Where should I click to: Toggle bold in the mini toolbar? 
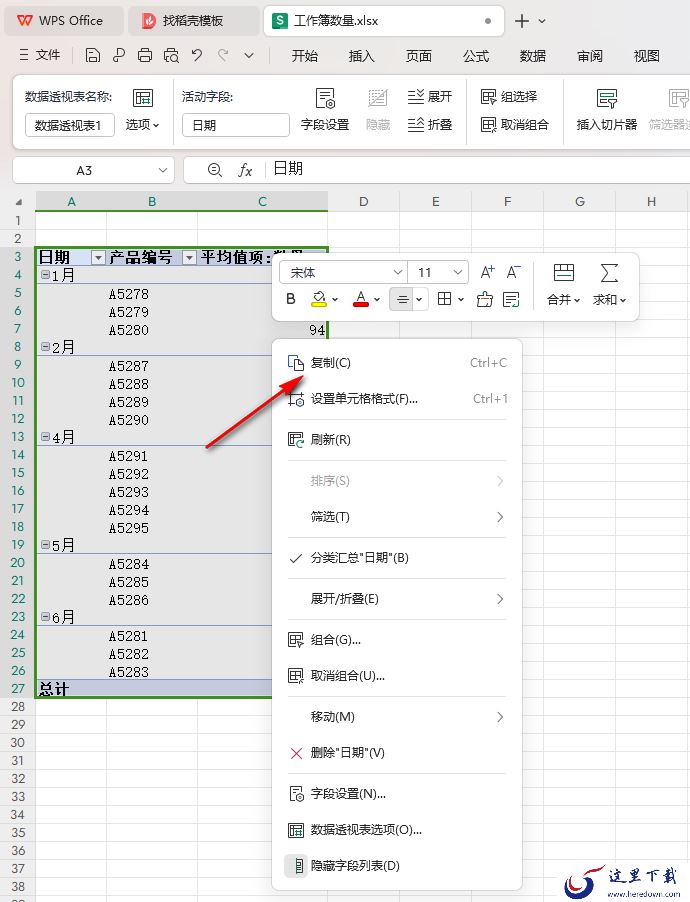[291, 299]
